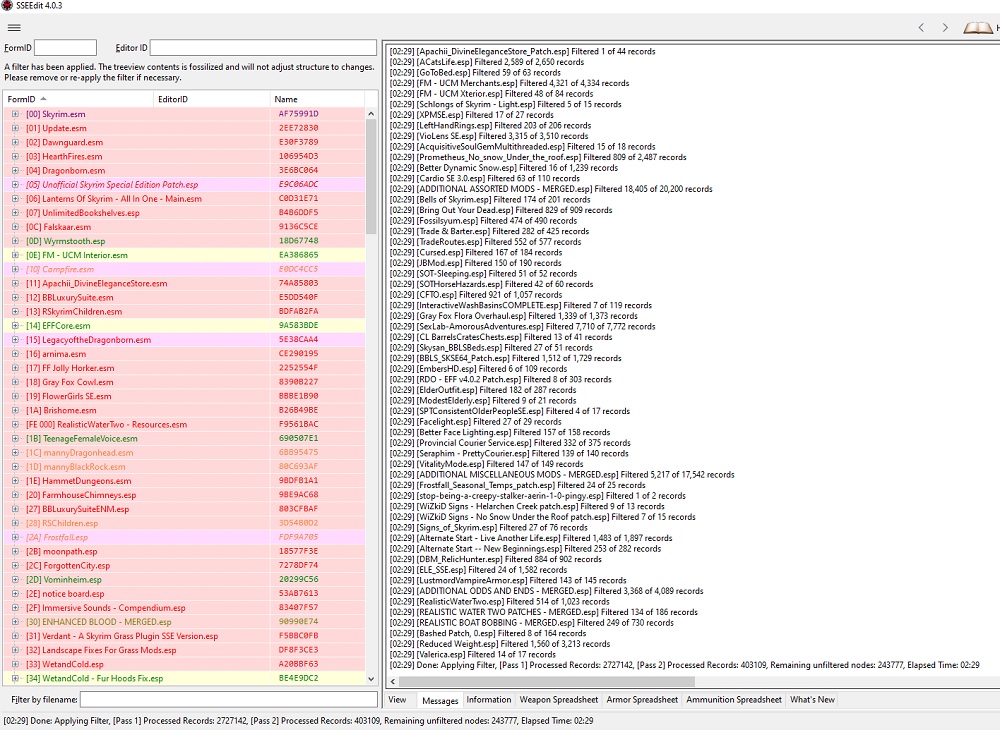Select the [07] UnlimitedBookshelves.esp row
Image resolution: width=1000 pixels, height=730 pixels.
point(184,212)
